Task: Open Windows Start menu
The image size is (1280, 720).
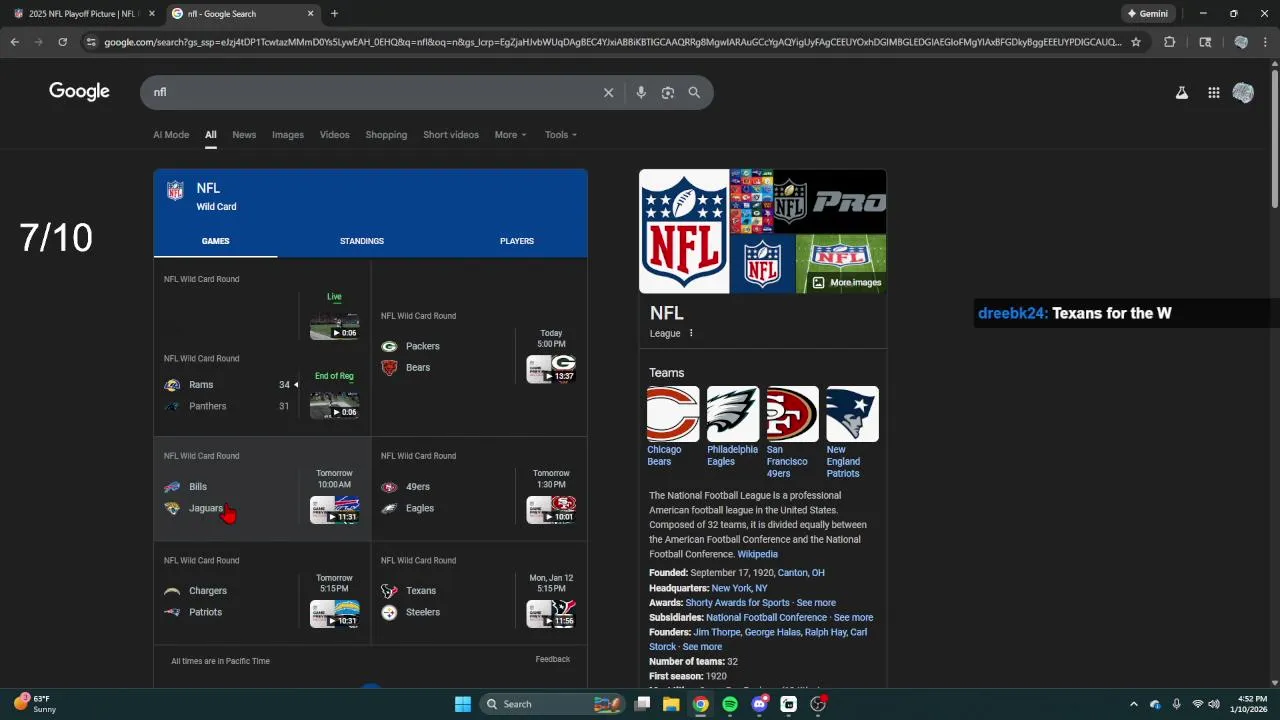Action: pos(463,704)
